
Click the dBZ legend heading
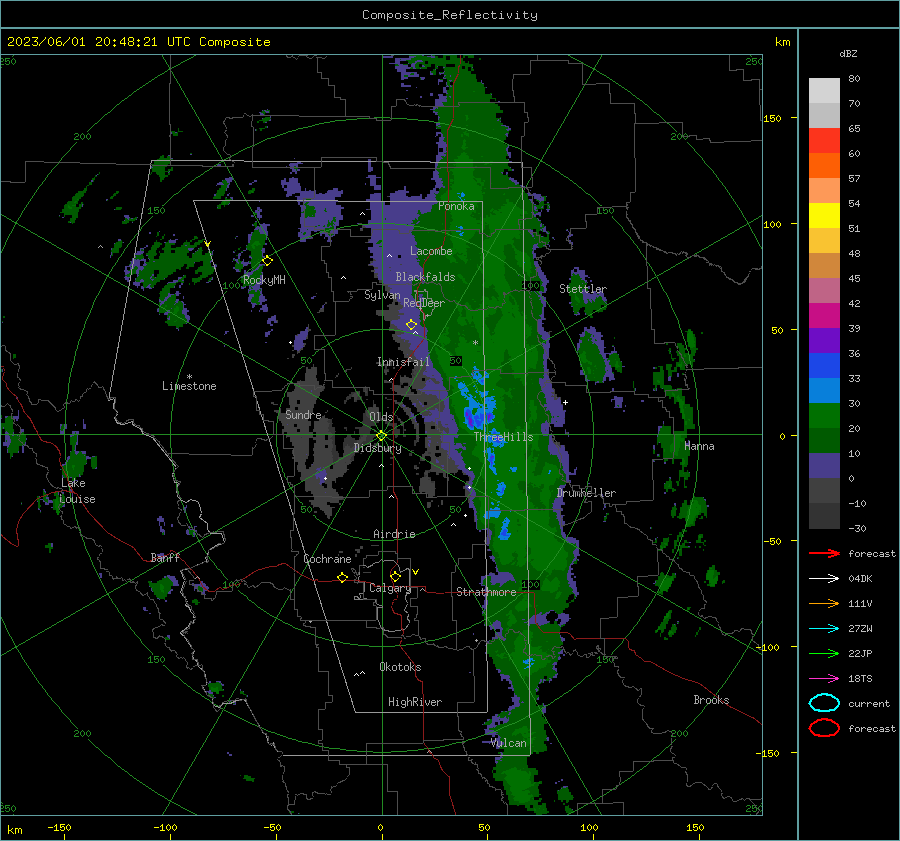(848, 53)
